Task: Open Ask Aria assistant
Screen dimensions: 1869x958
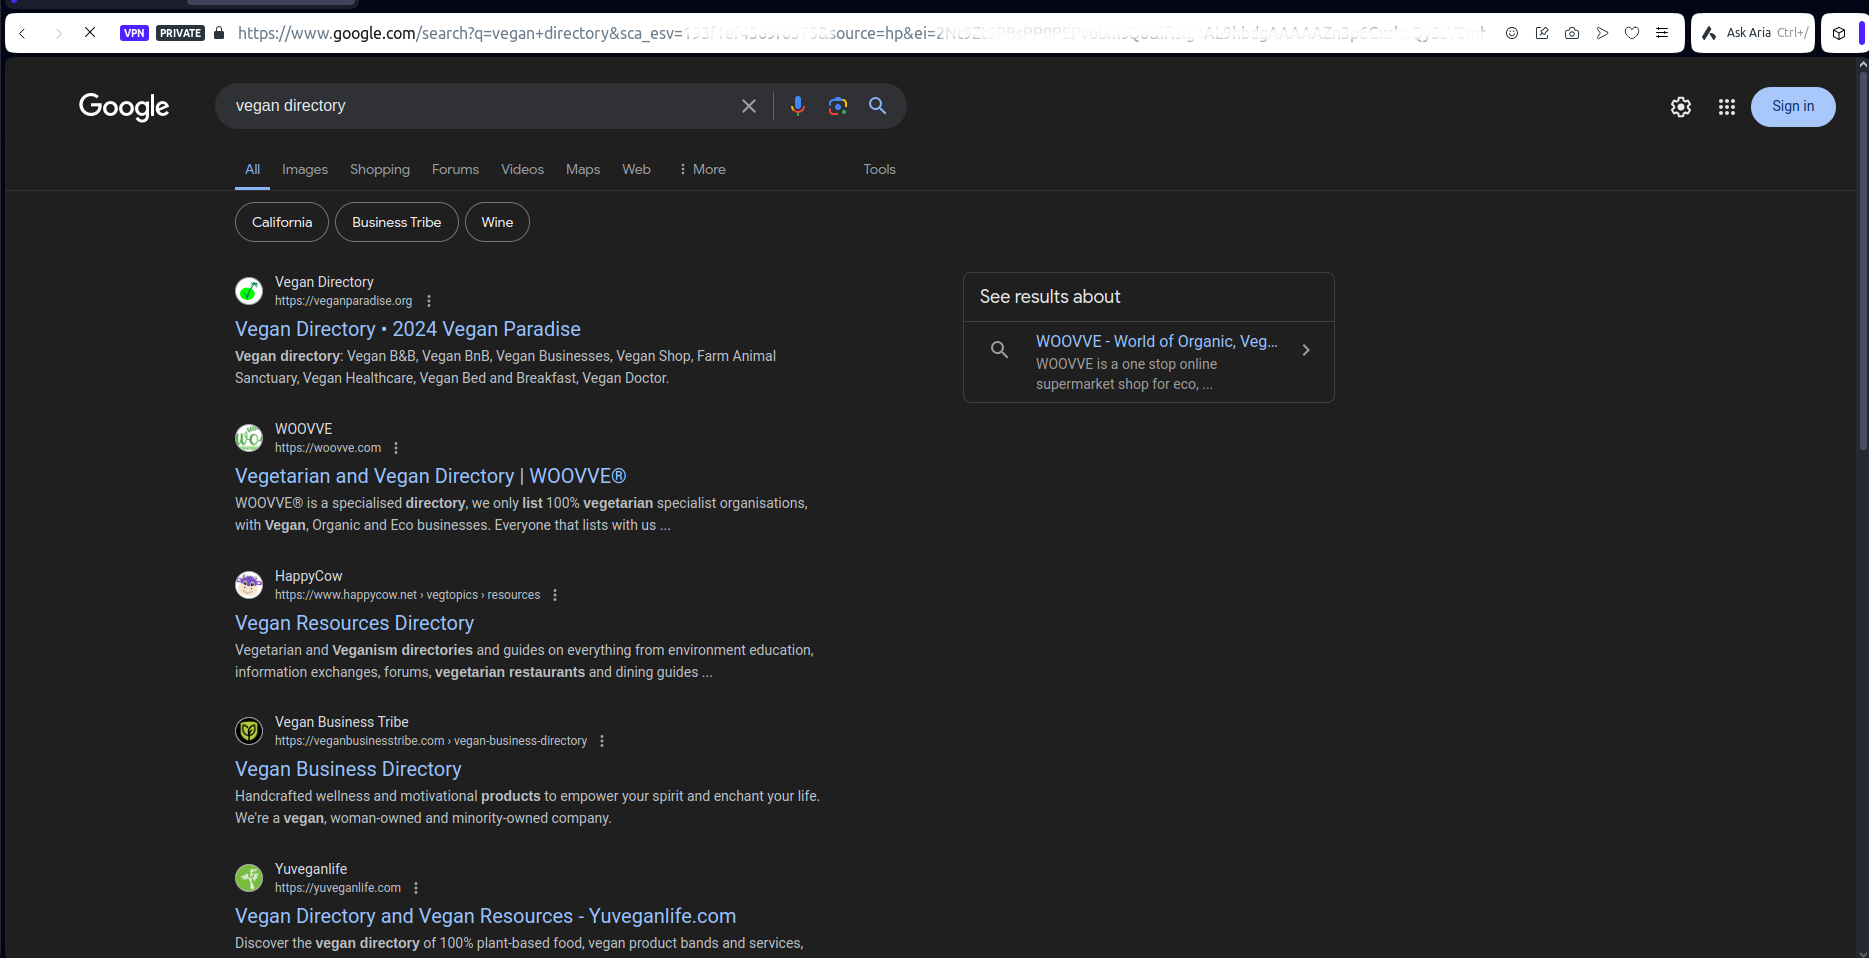Action: coord(1753,33)
